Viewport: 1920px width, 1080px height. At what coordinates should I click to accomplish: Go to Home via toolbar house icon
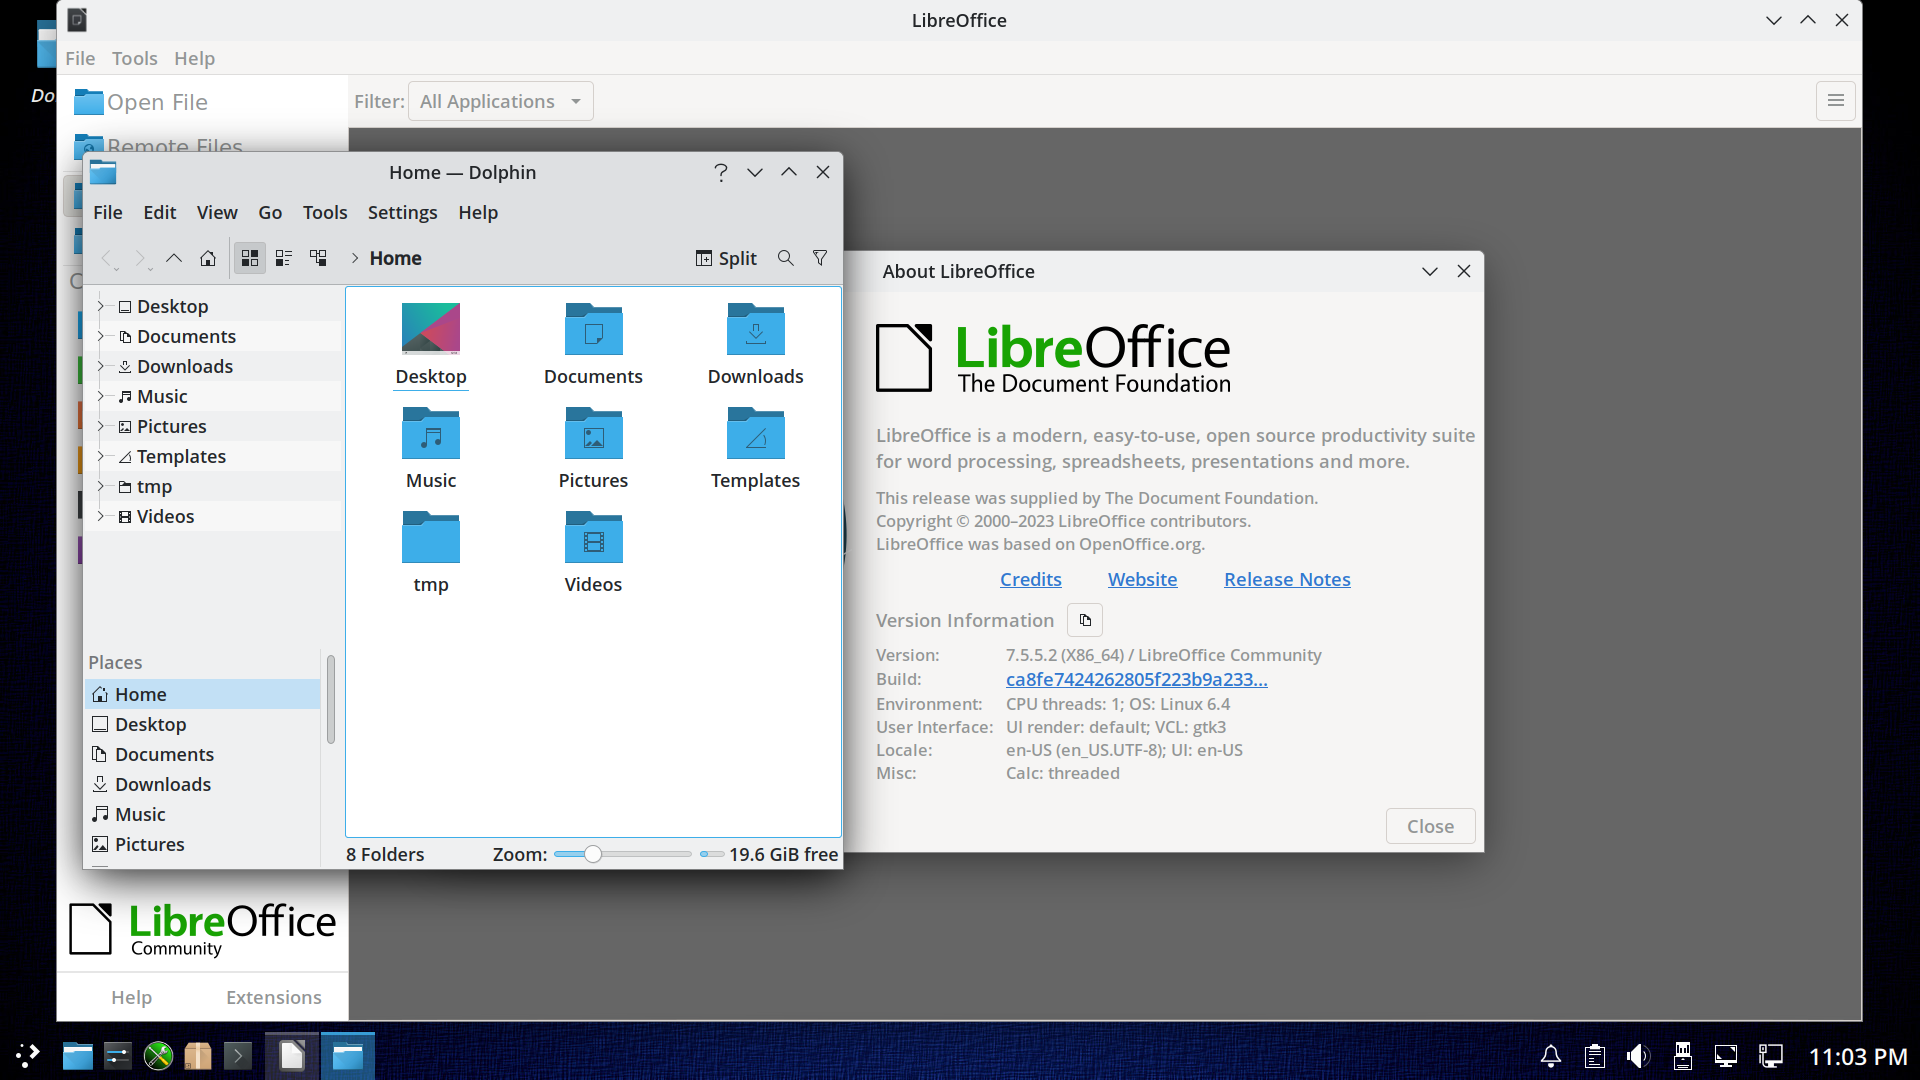(x=208, y=258)
